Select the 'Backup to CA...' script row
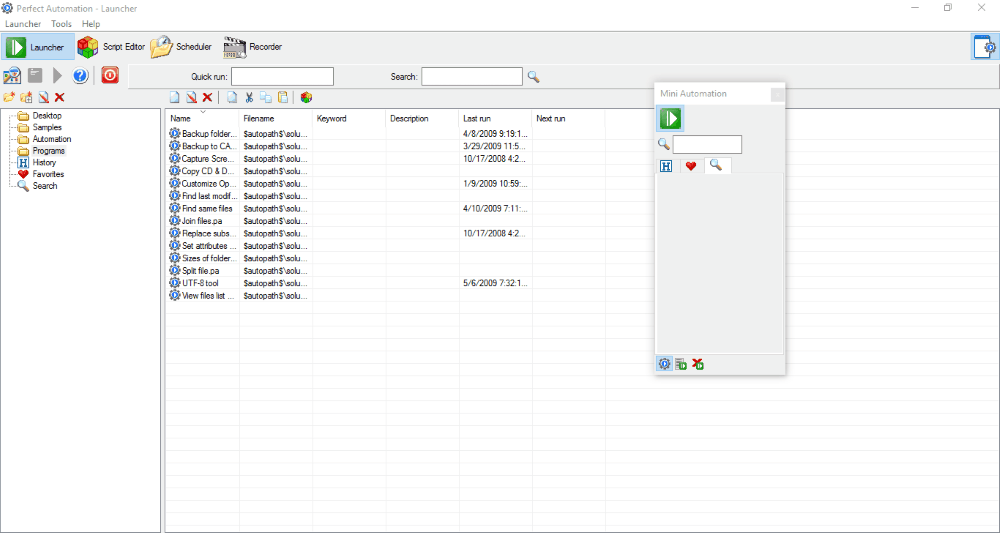Image resolution: width=1000 pixels, height=533 pixels. pos(385,146)
